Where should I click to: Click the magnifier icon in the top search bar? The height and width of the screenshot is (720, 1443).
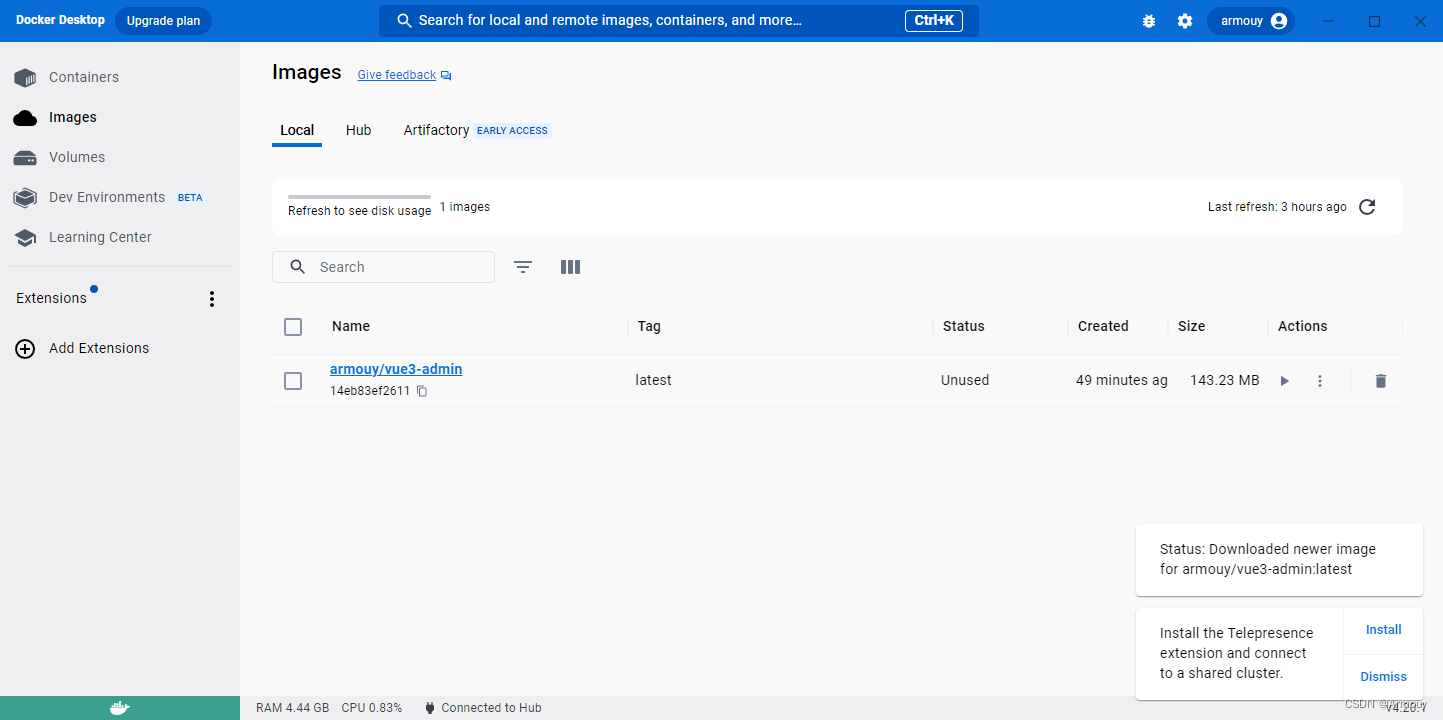[x=405, y=20]
